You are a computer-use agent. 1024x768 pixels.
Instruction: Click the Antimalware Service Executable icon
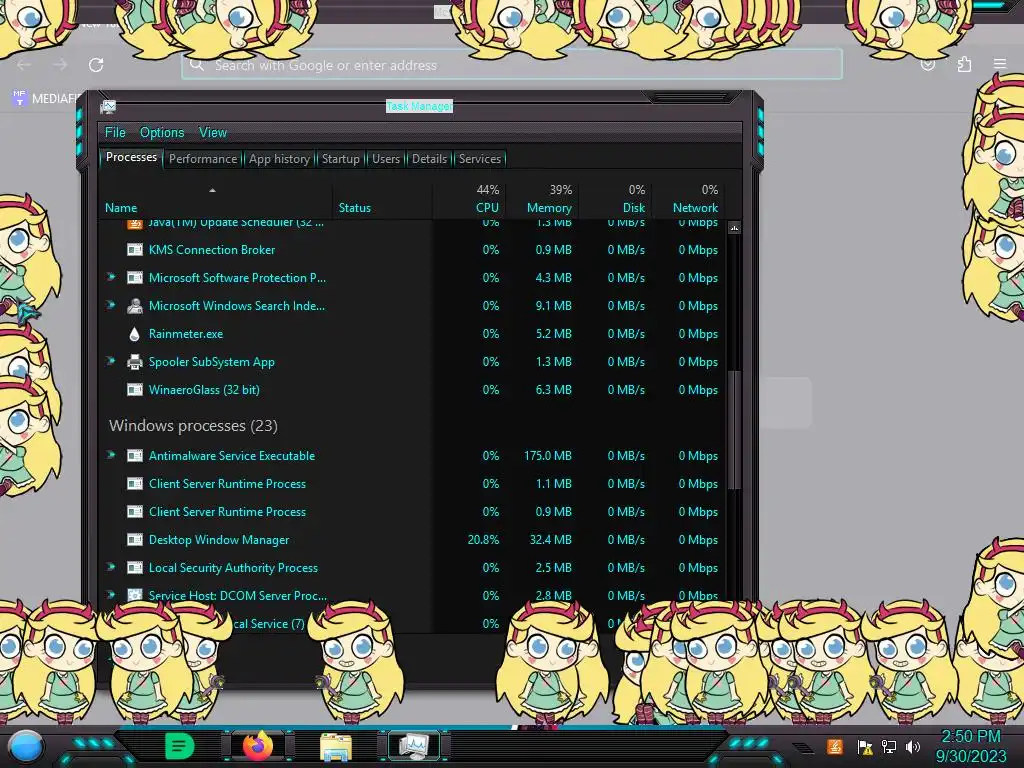[135, 456]
